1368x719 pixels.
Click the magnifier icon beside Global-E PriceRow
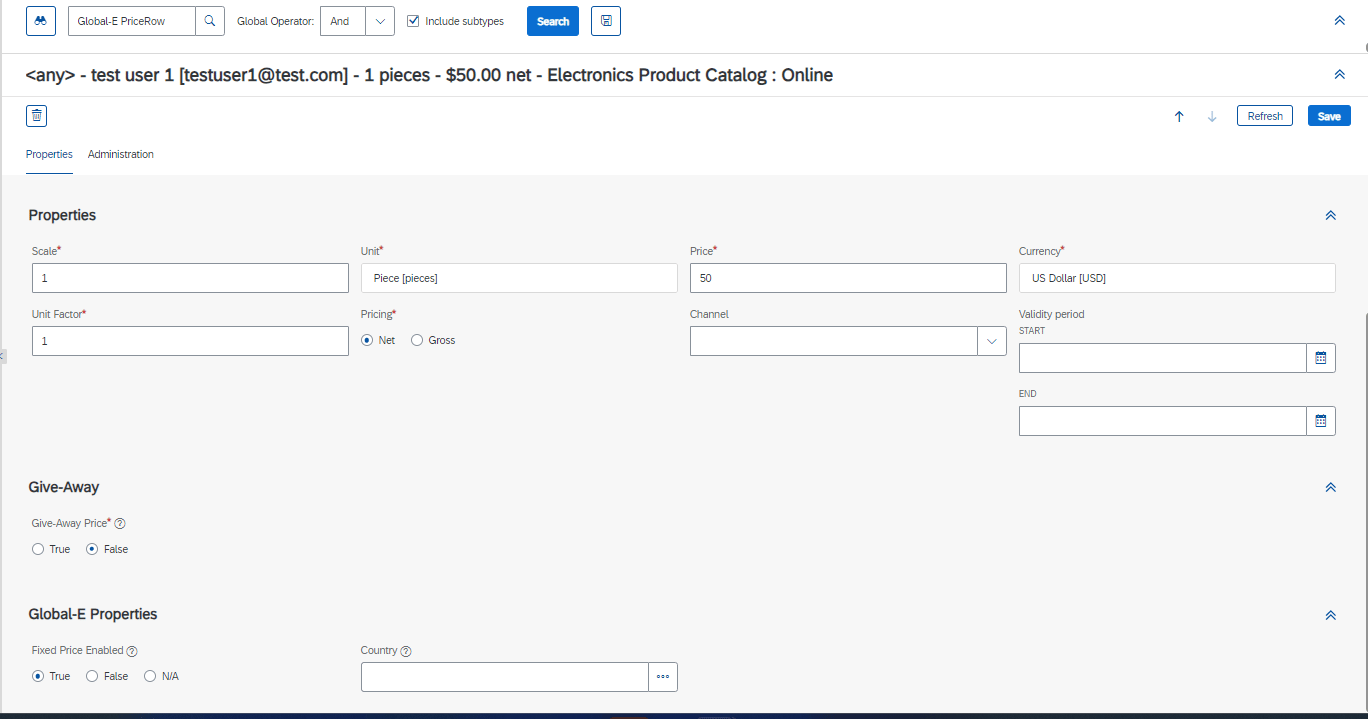click(x=209, y=21)
